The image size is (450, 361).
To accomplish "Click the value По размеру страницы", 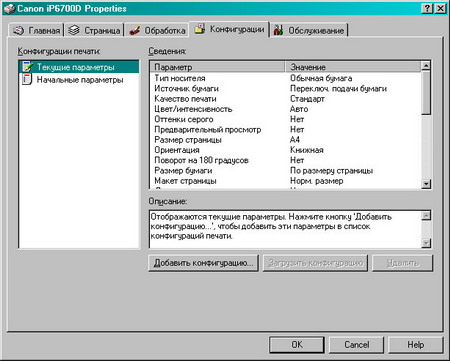I will click(x=331, y=170).
